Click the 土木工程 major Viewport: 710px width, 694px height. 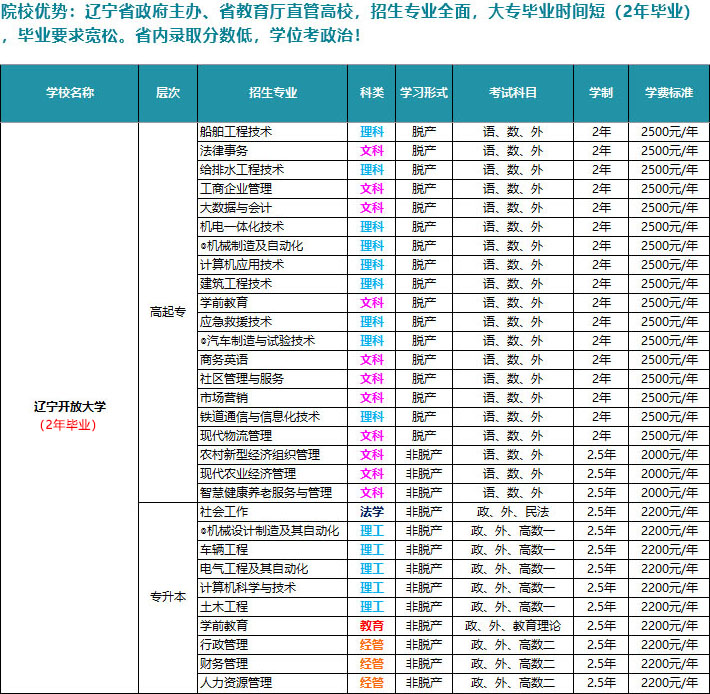click(224, 607)
